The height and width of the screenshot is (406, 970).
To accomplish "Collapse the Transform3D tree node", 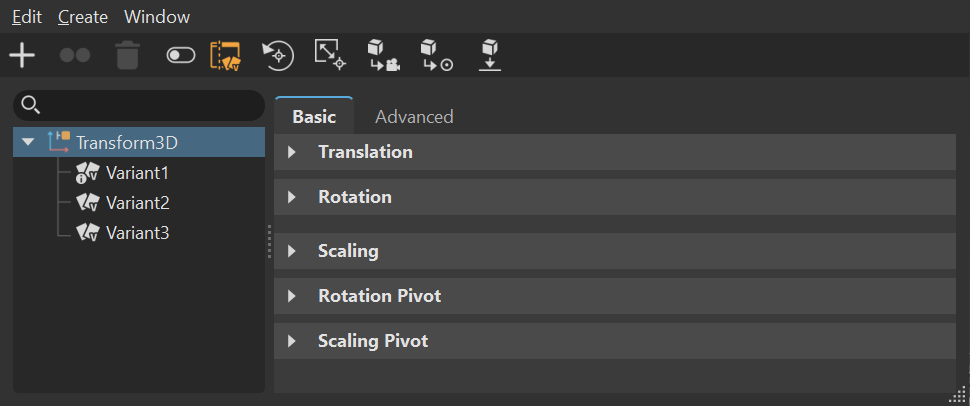I will pyautogui.click(x=28, y=142).
